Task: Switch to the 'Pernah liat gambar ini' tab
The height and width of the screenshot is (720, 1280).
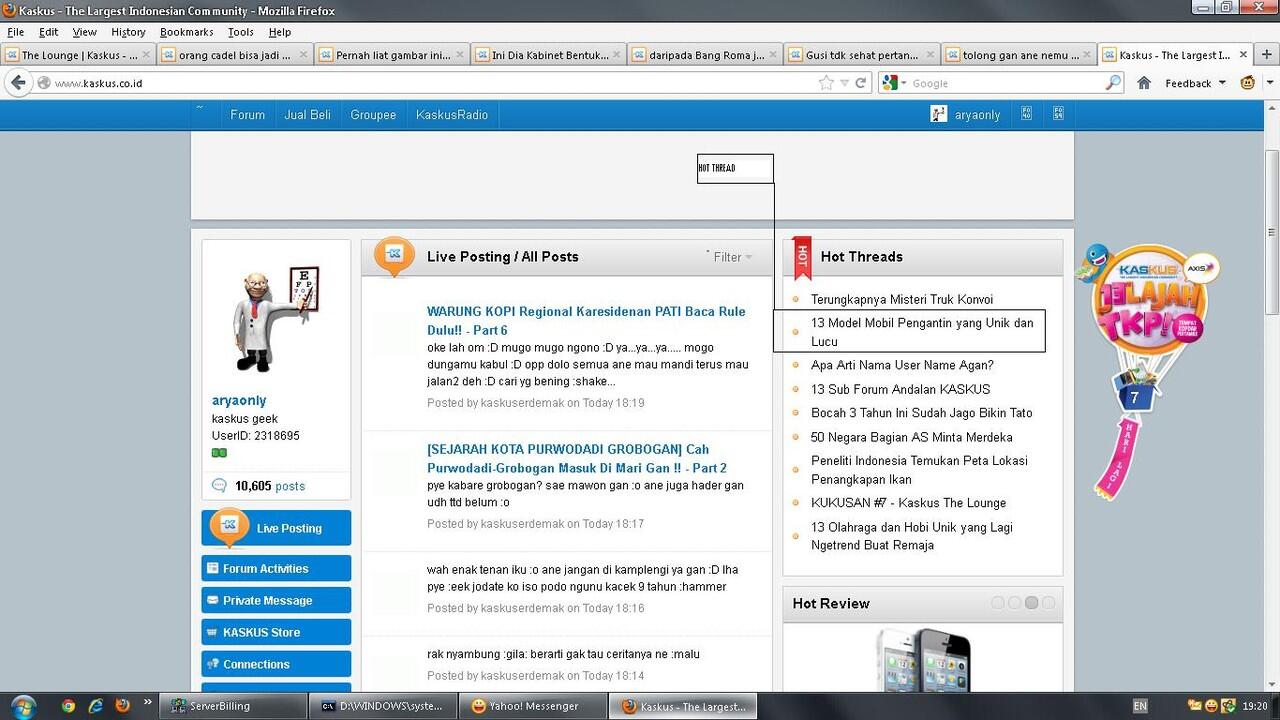Action: coord(392,55)
